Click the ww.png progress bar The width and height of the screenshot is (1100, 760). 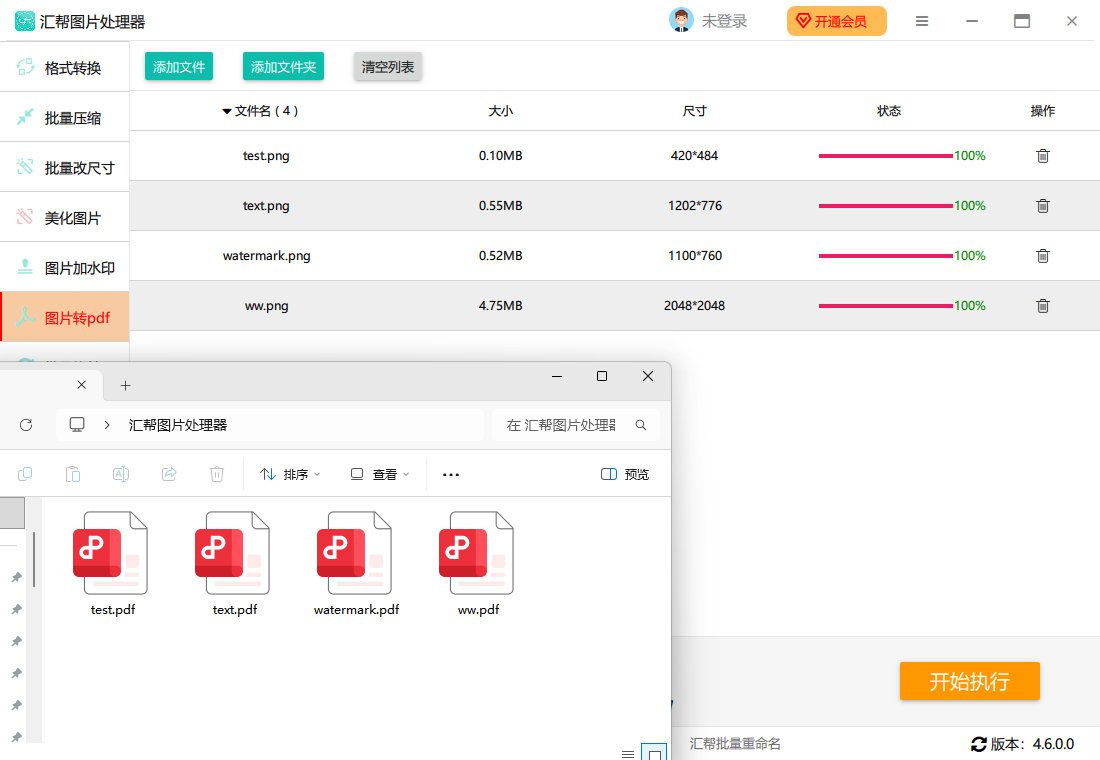coord(885,305)
